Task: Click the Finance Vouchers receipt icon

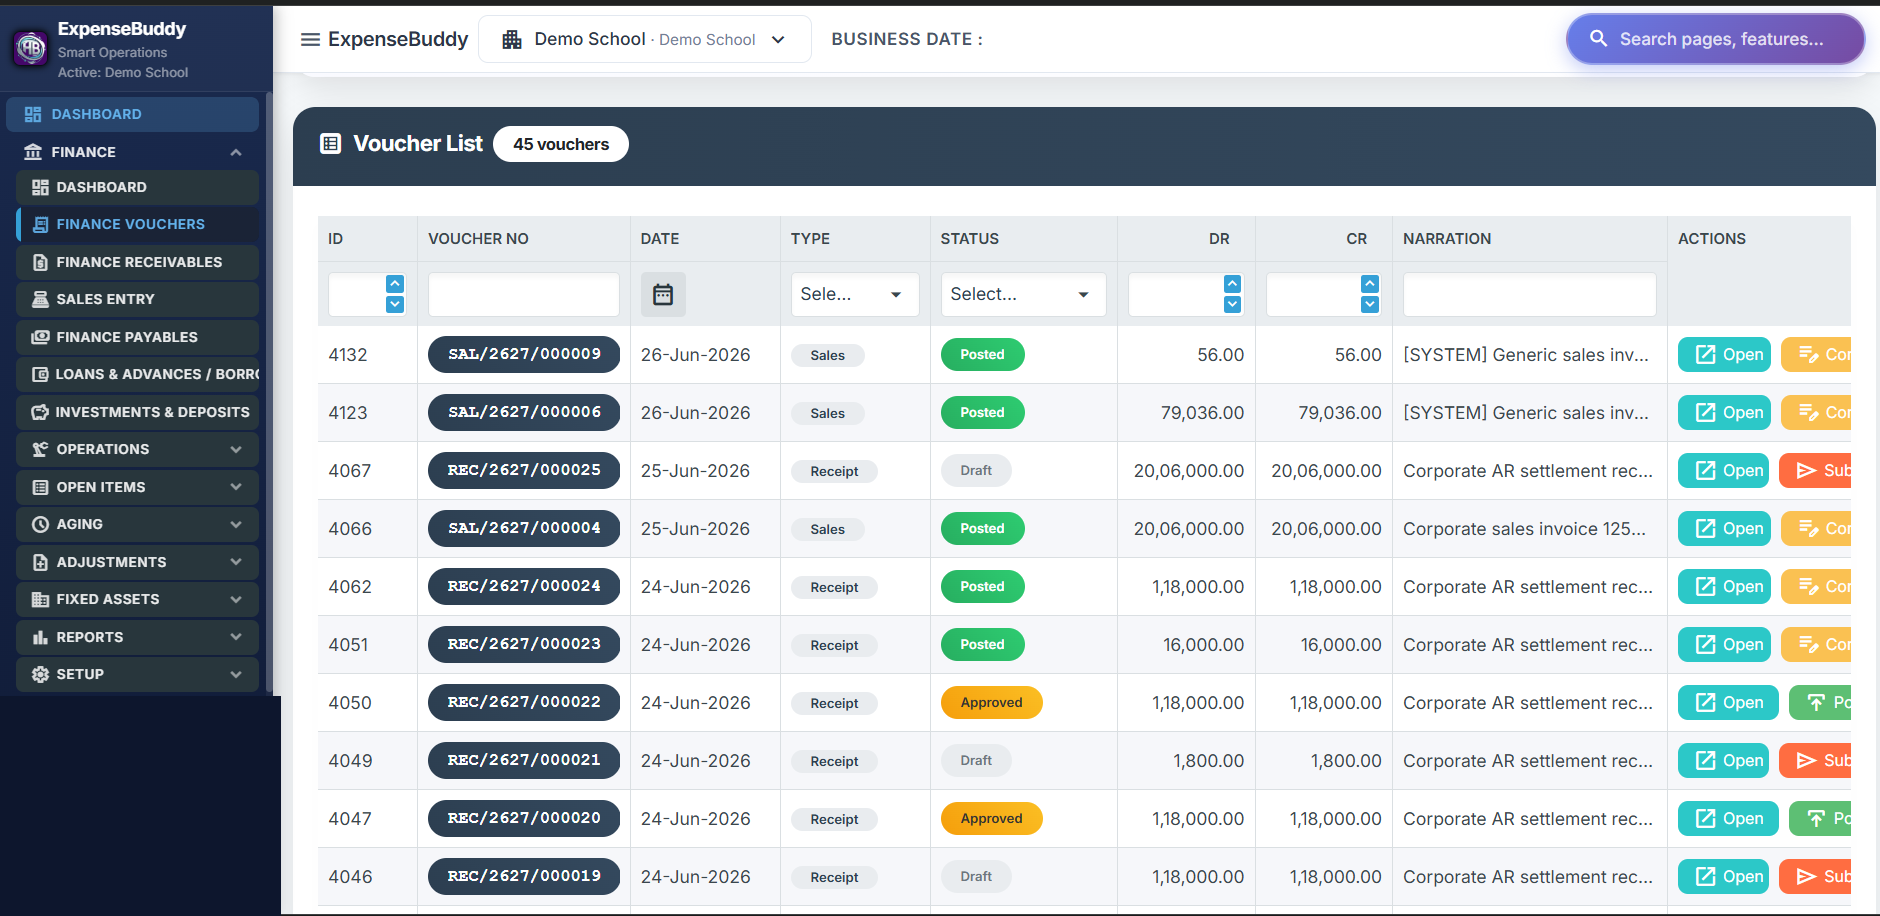Action: click(x=40, y=224)
